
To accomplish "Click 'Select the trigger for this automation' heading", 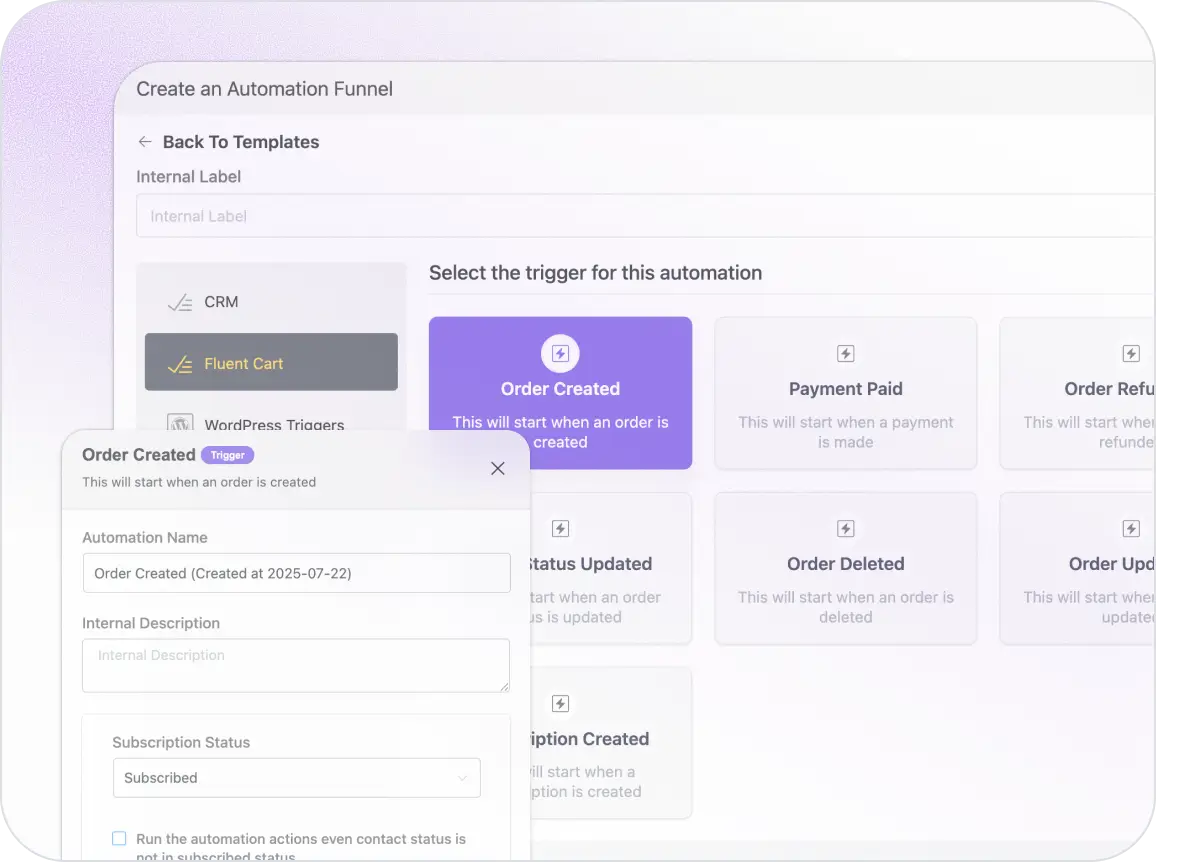I will (x=595, y=272).
